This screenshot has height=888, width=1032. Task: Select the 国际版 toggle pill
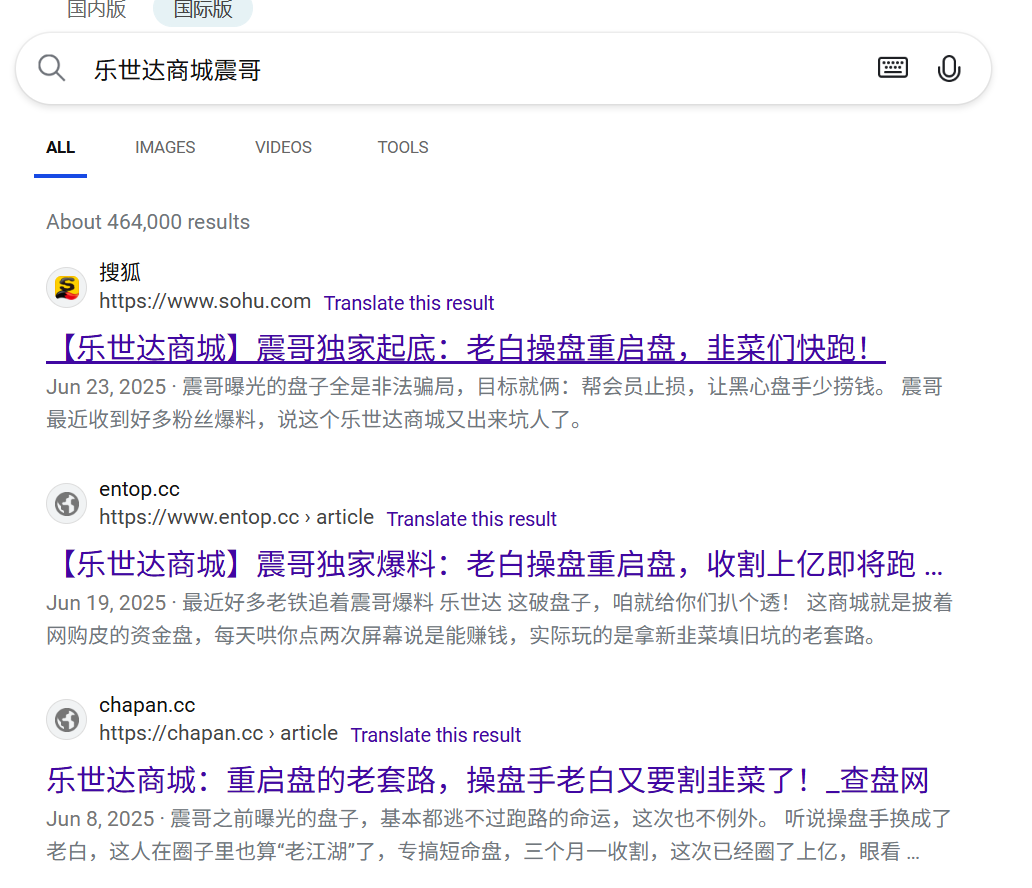pos(202,11)
